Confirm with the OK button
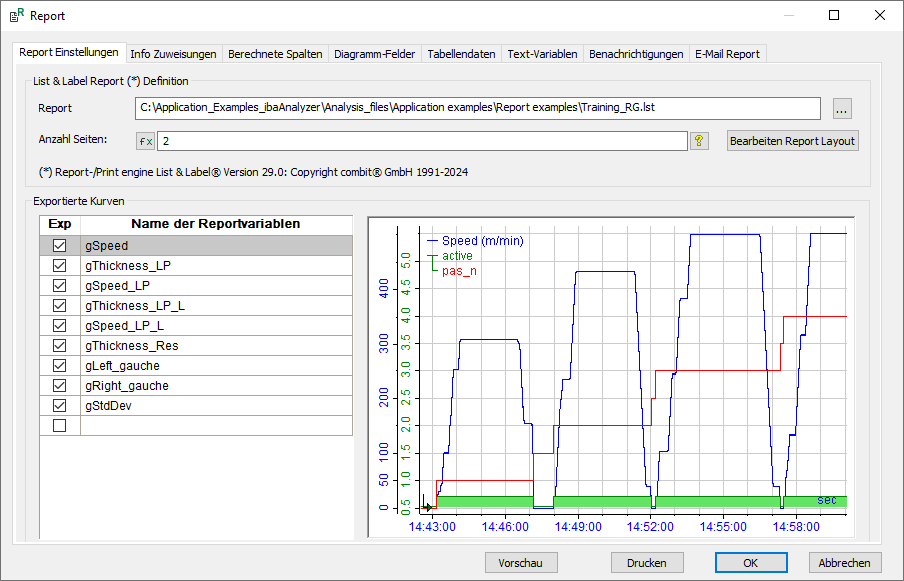The width and height of the screenshot is (904, 581). [751, 563]
